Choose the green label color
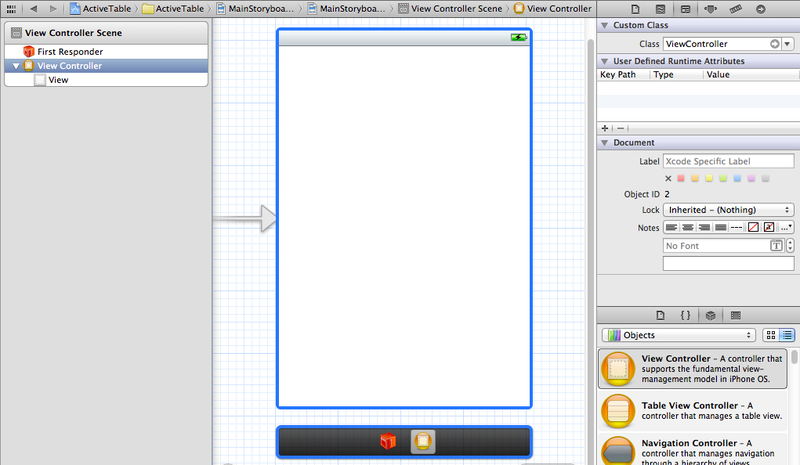Viewport: 800px width, 465px height. pos(723,178)
